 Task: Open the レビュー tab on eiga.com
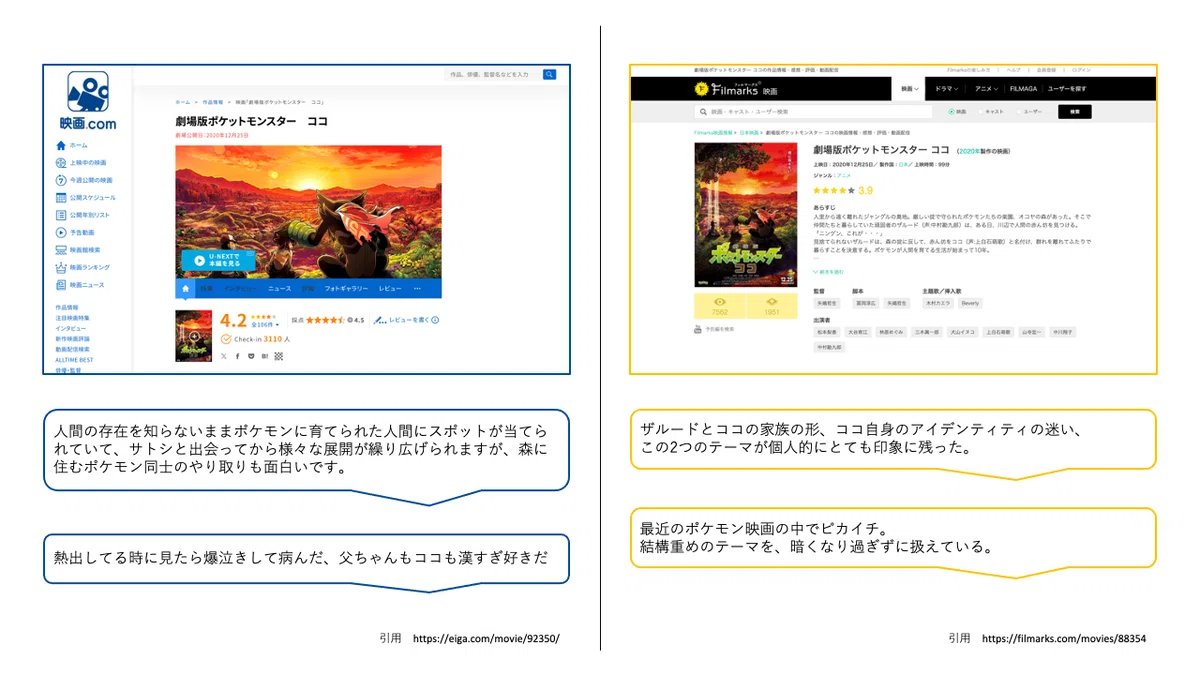[390, 289]
